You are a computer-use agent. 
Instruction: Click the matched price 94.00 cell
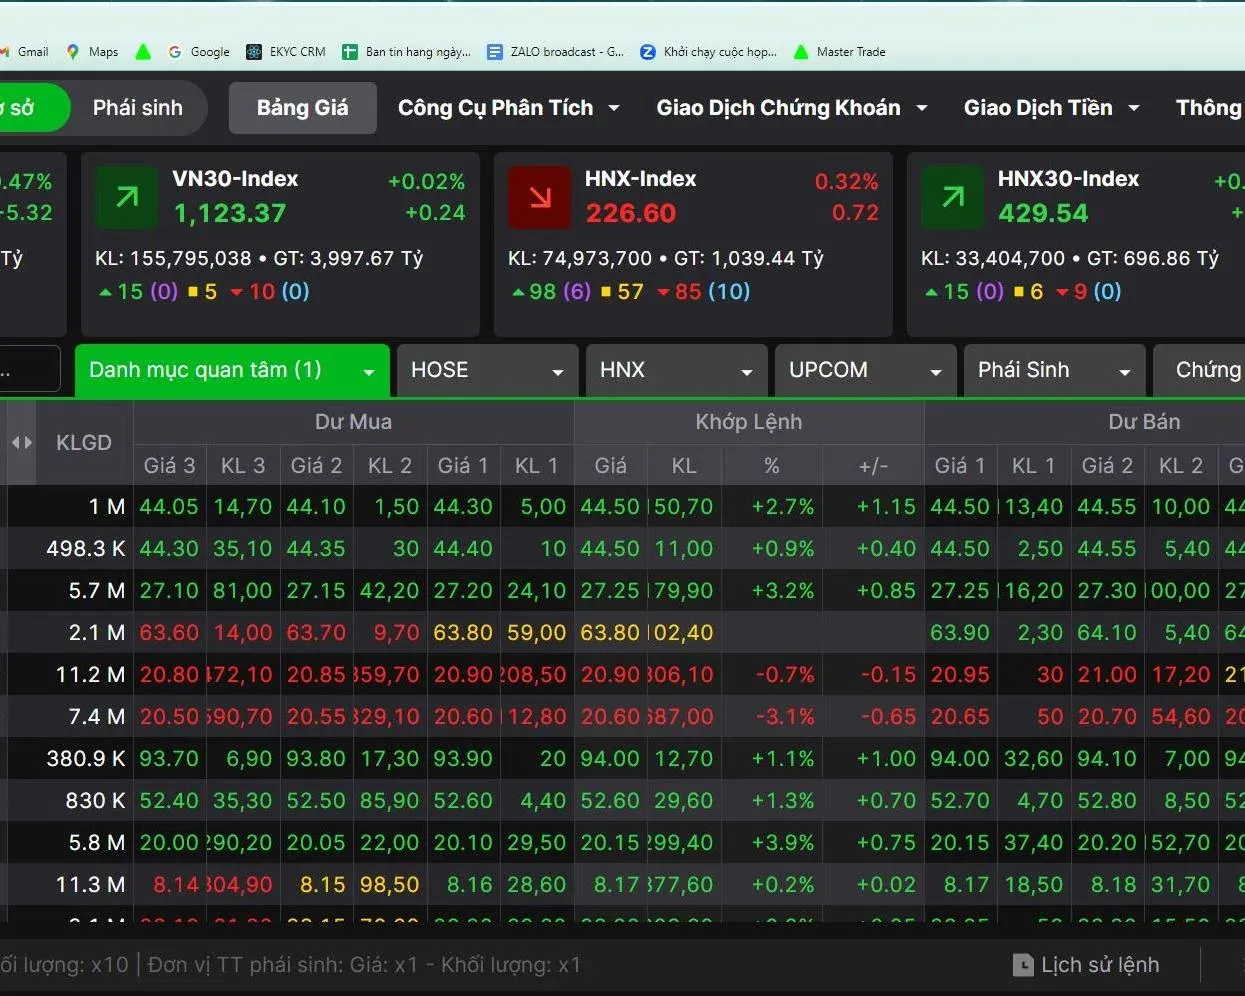(610, 759)
